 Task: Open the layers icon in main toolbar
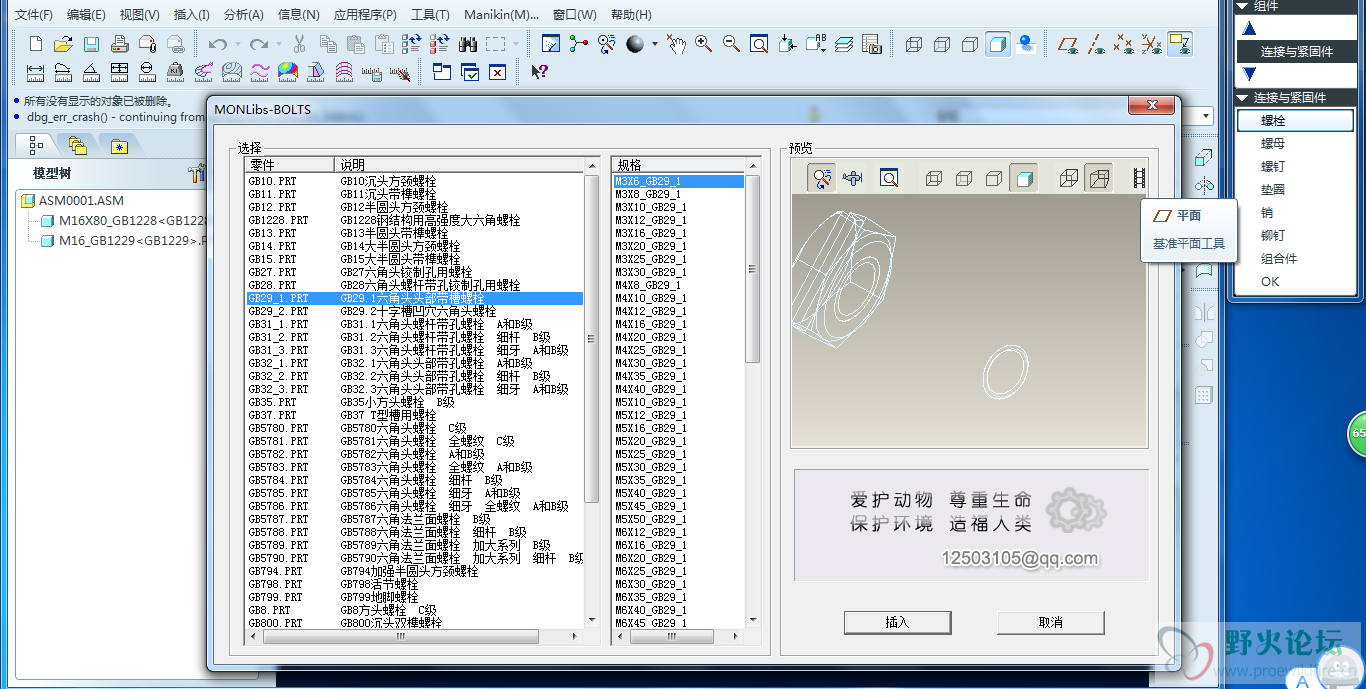tap(844, 44)
